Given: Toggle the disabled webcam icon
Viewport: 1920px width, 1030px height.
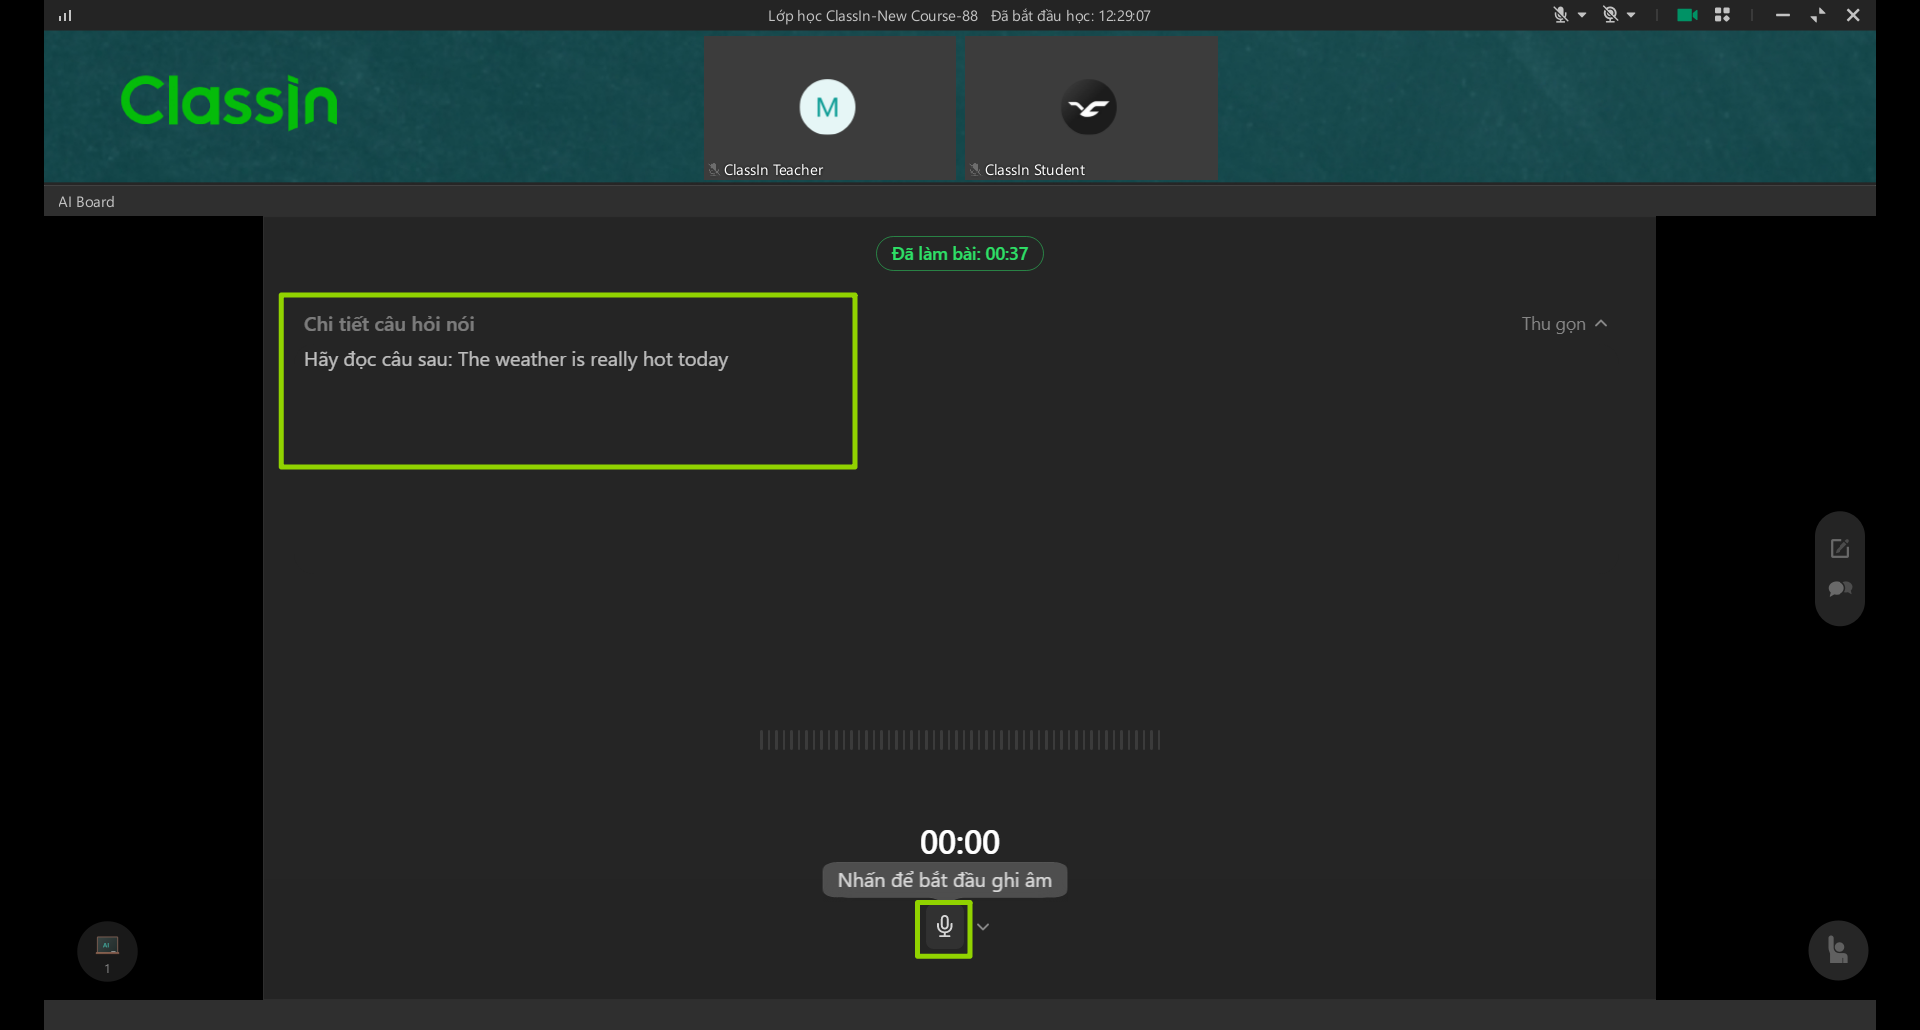Looking at the screenshot, I should [1610, 15].
